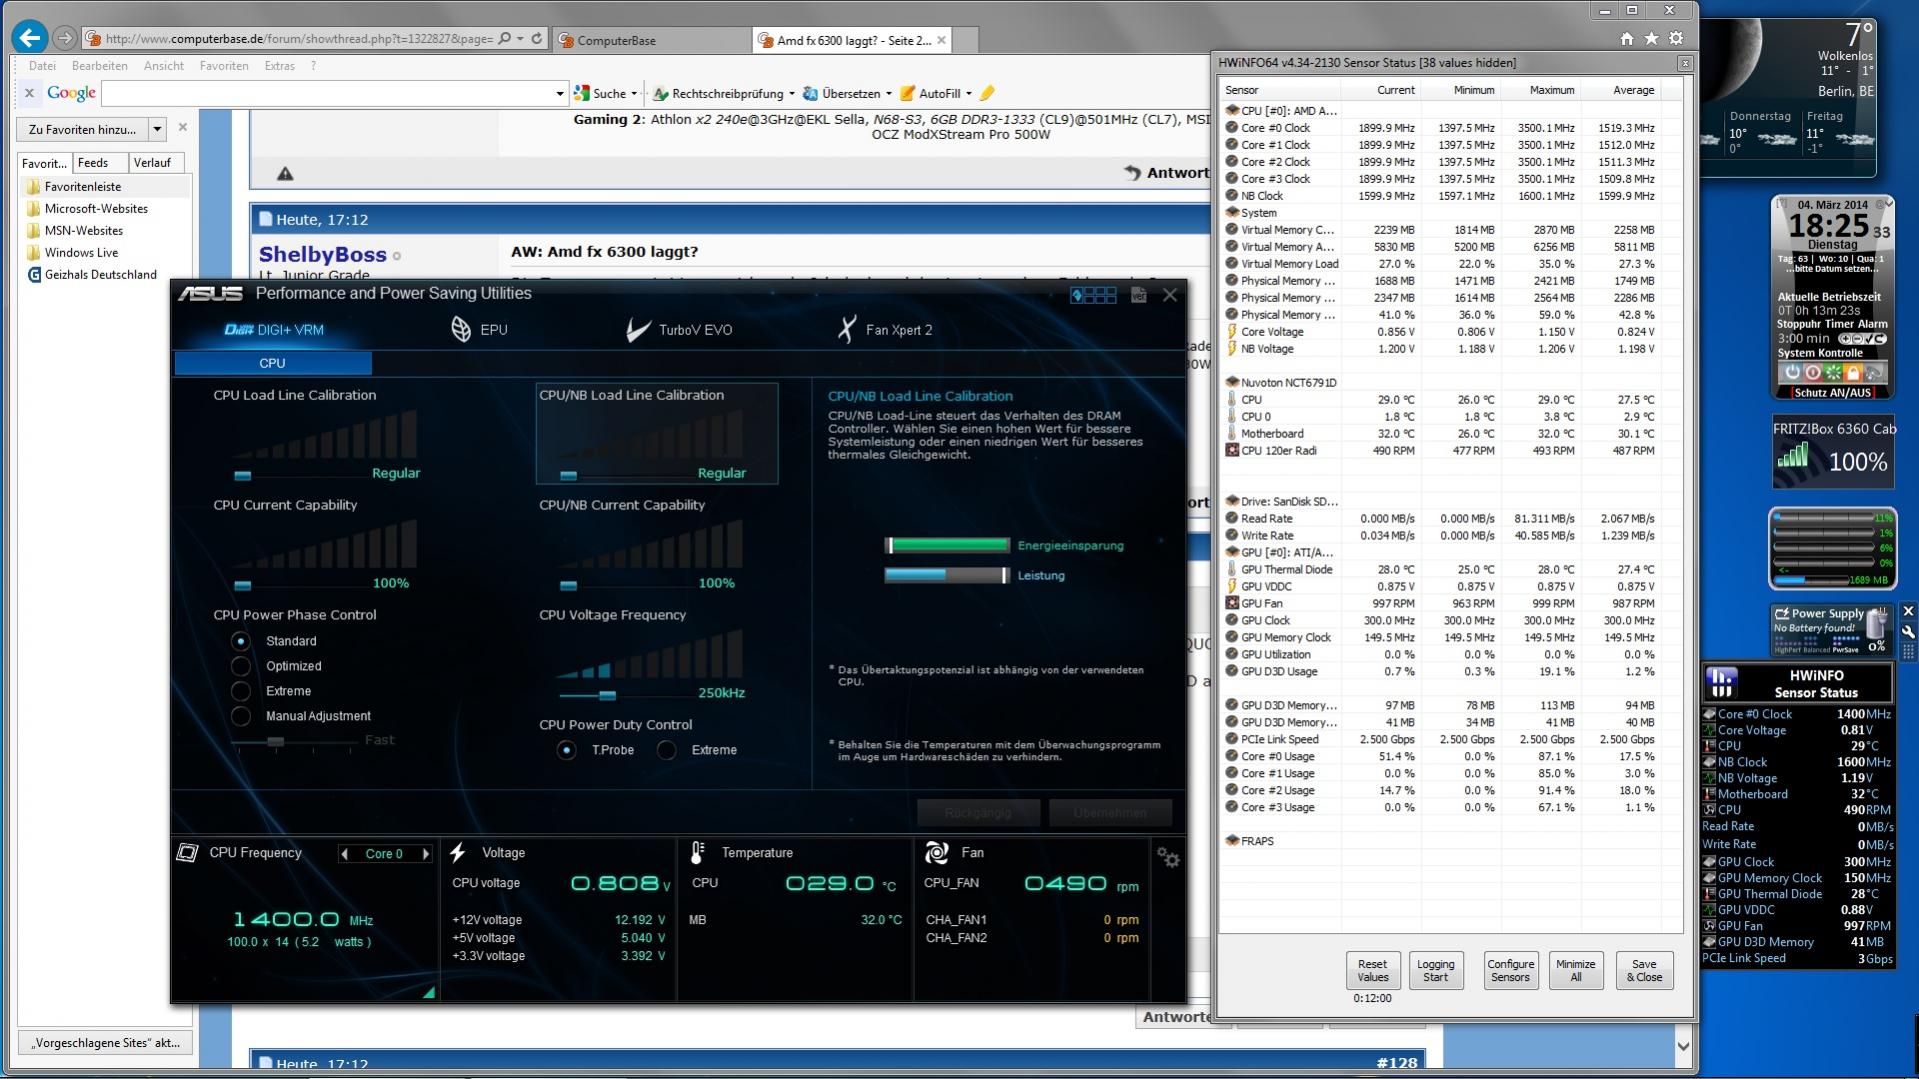Close the 'Amd fx 6300 laggt?' tab
This screenshot has height=1079, width=1919.
[942, 40]
